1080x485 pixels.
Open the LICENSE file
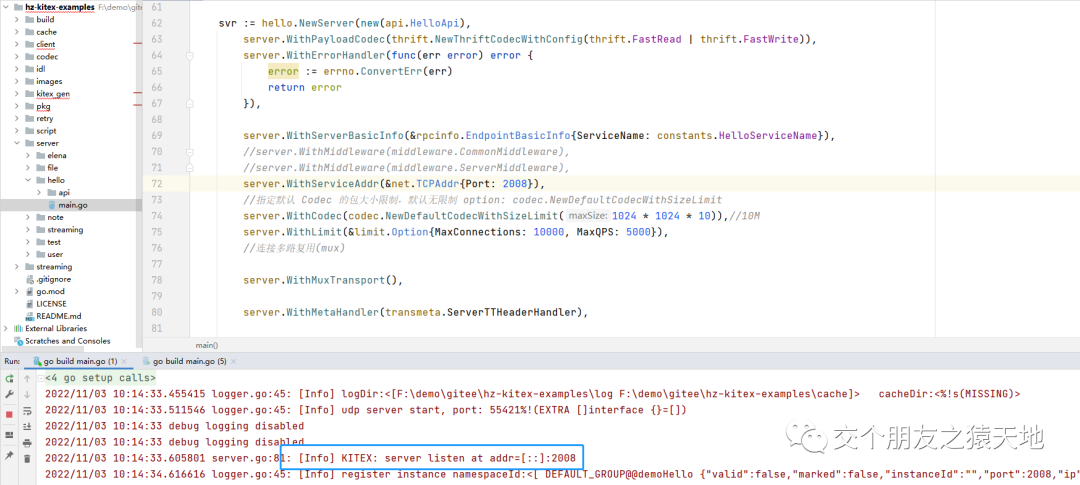point(50,304)
